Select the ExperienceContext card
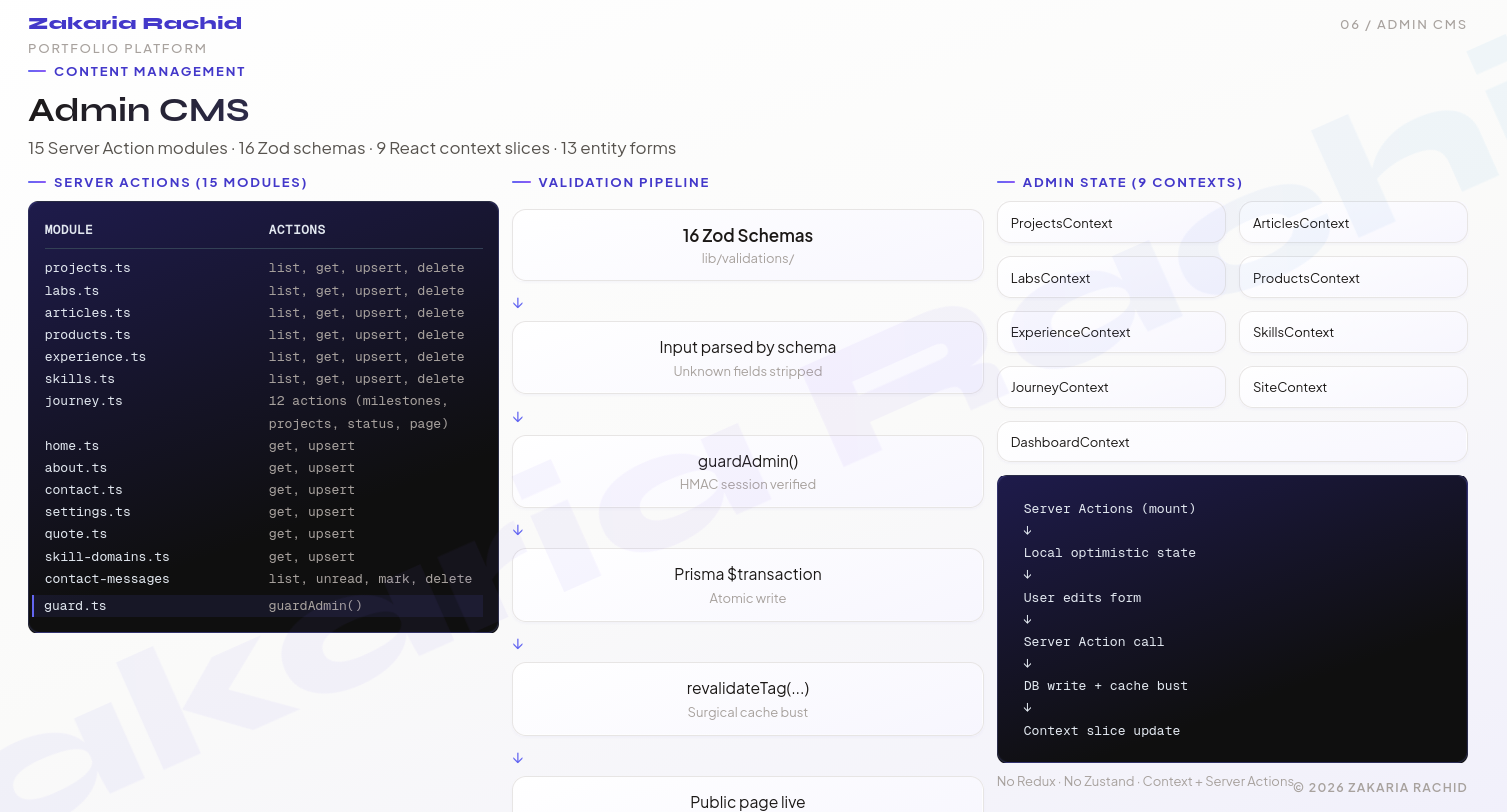Viewport: 1507px width, 812px height. coord(1111,332)
